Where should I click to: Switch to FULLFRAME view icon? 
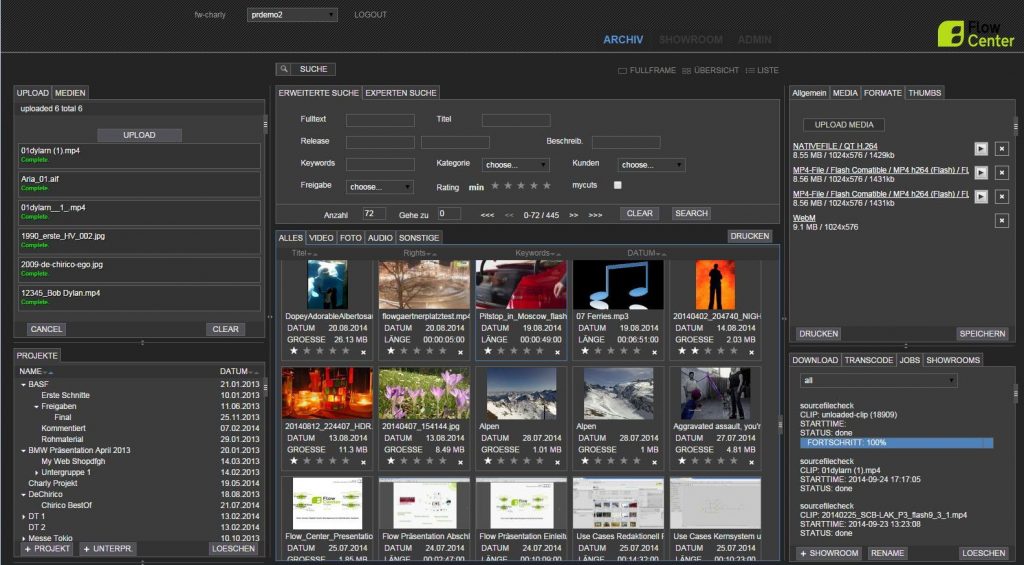click(x=623, y=71)
